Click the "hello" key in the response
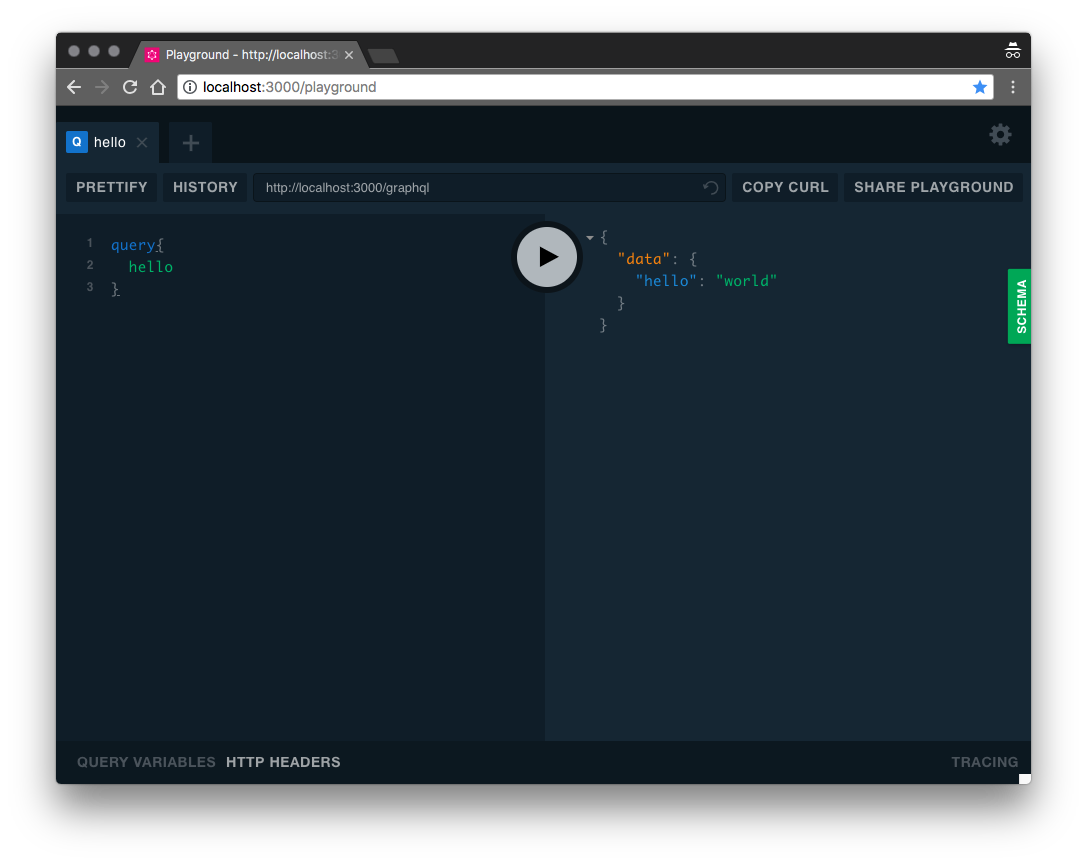The width and height of the screenshot is (1087, 864). (x=666, y=281)
